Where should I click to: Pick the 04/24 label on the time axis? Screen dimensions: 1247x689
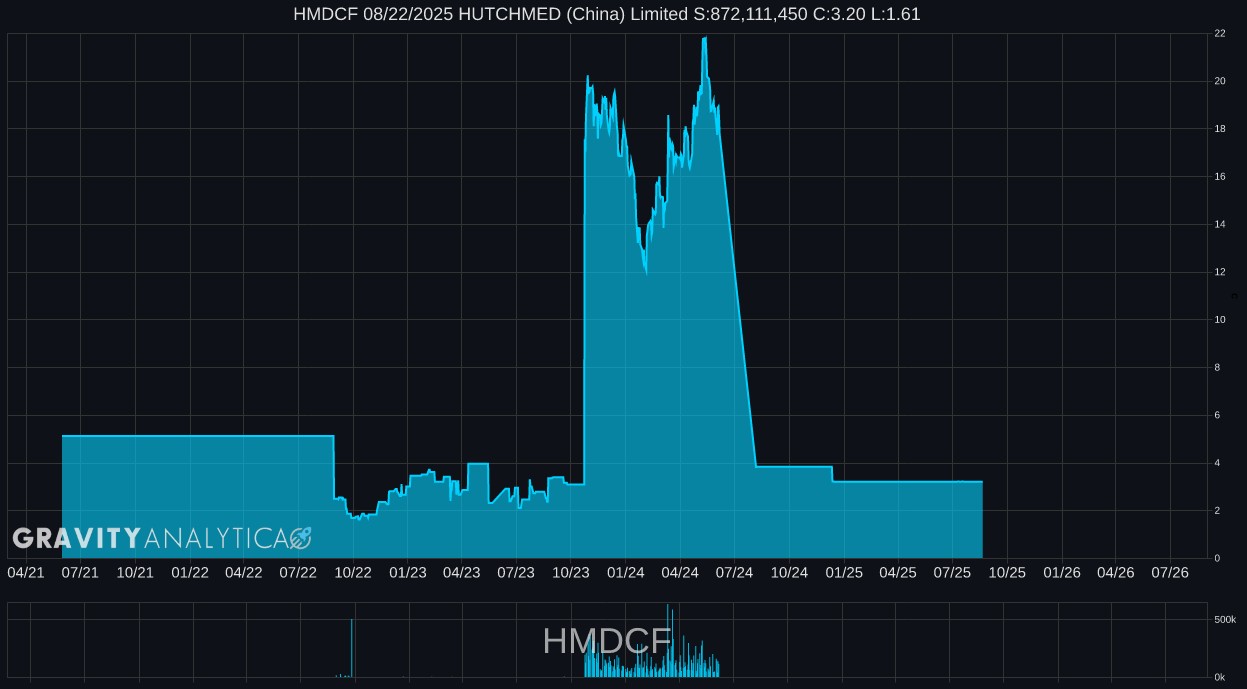tap(680, 572)
